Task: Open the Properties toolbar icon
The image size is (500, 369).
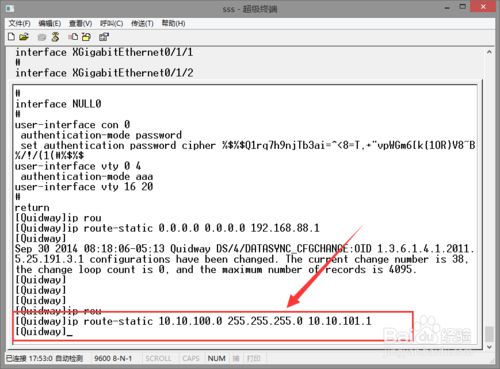Action: pyautogui.click(x=104, y=37)
